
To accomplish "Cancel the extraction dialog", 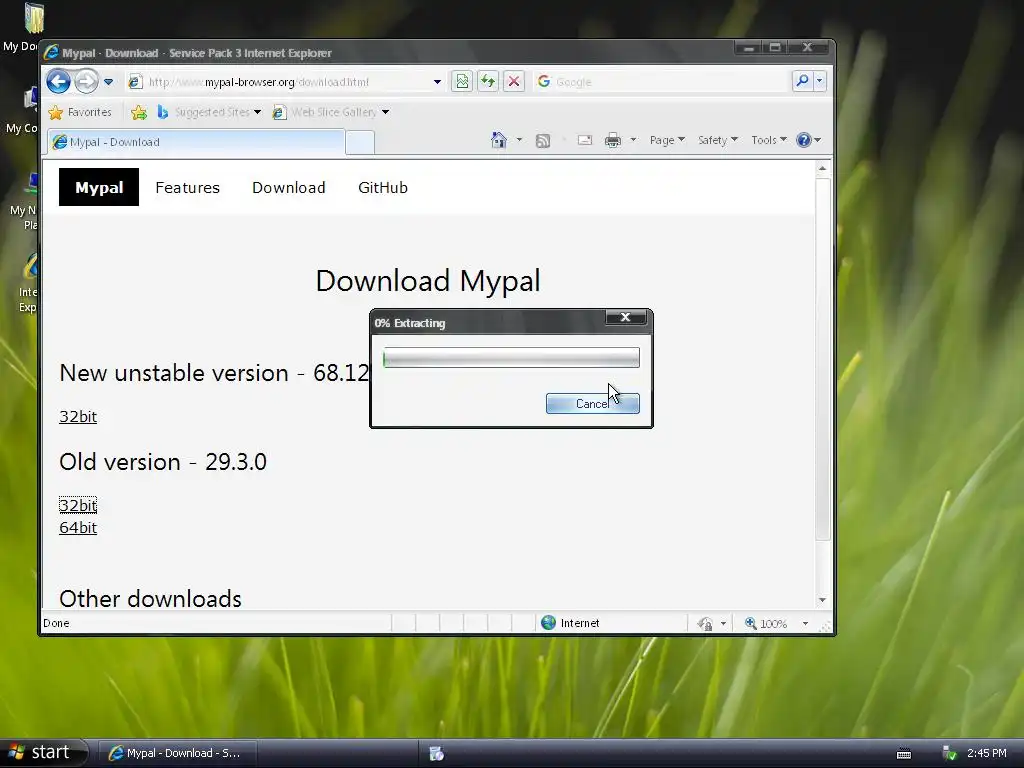I will coord(592,404).
